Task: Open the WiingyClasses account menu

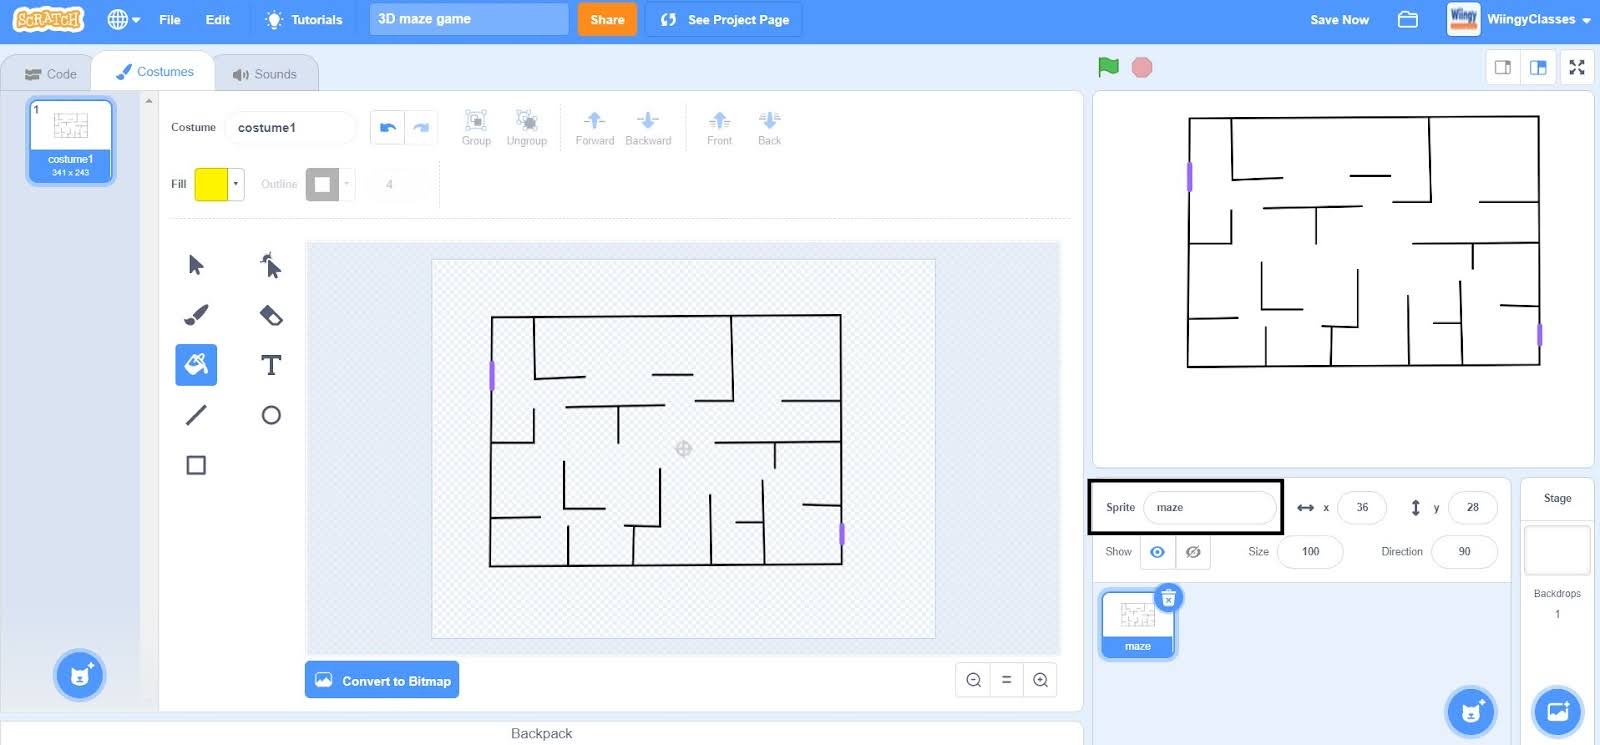Action: click(1520, 20)
